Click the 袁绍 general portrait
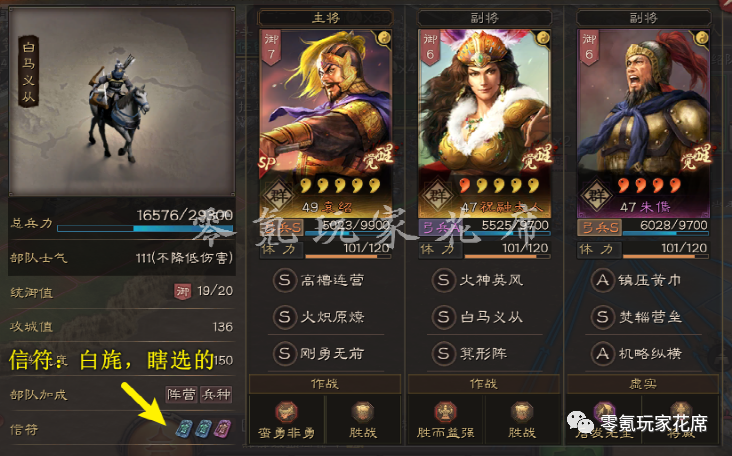The height and width of the screenshot is (456, 732). [325, 124]
